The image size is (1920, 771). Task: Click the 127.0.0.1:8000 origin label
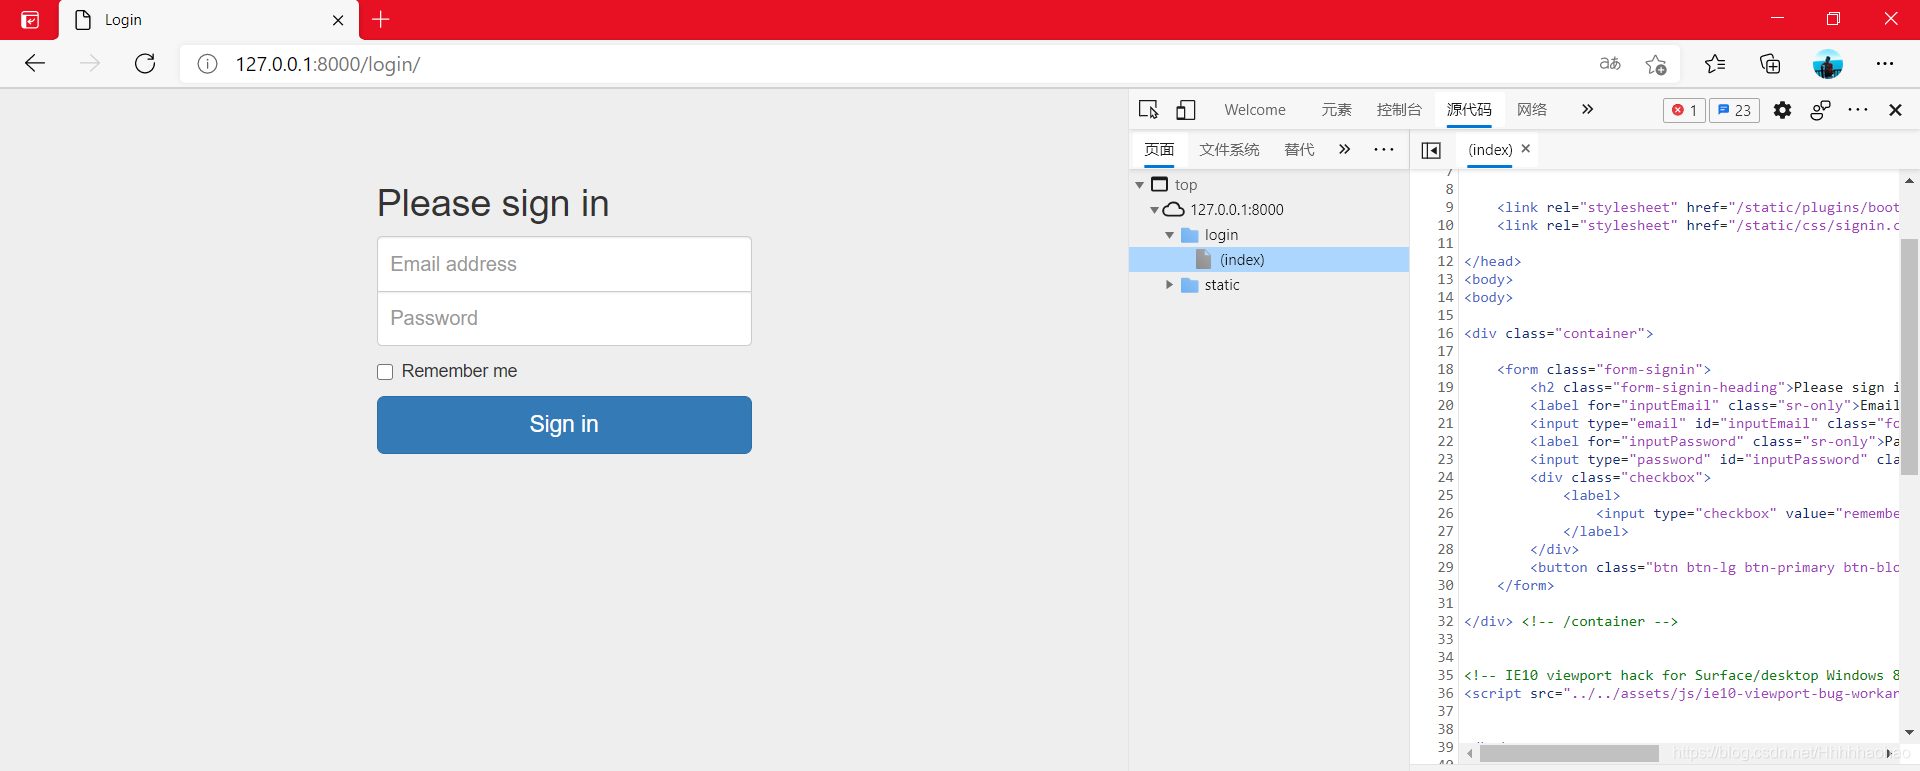pos(1237,210)
